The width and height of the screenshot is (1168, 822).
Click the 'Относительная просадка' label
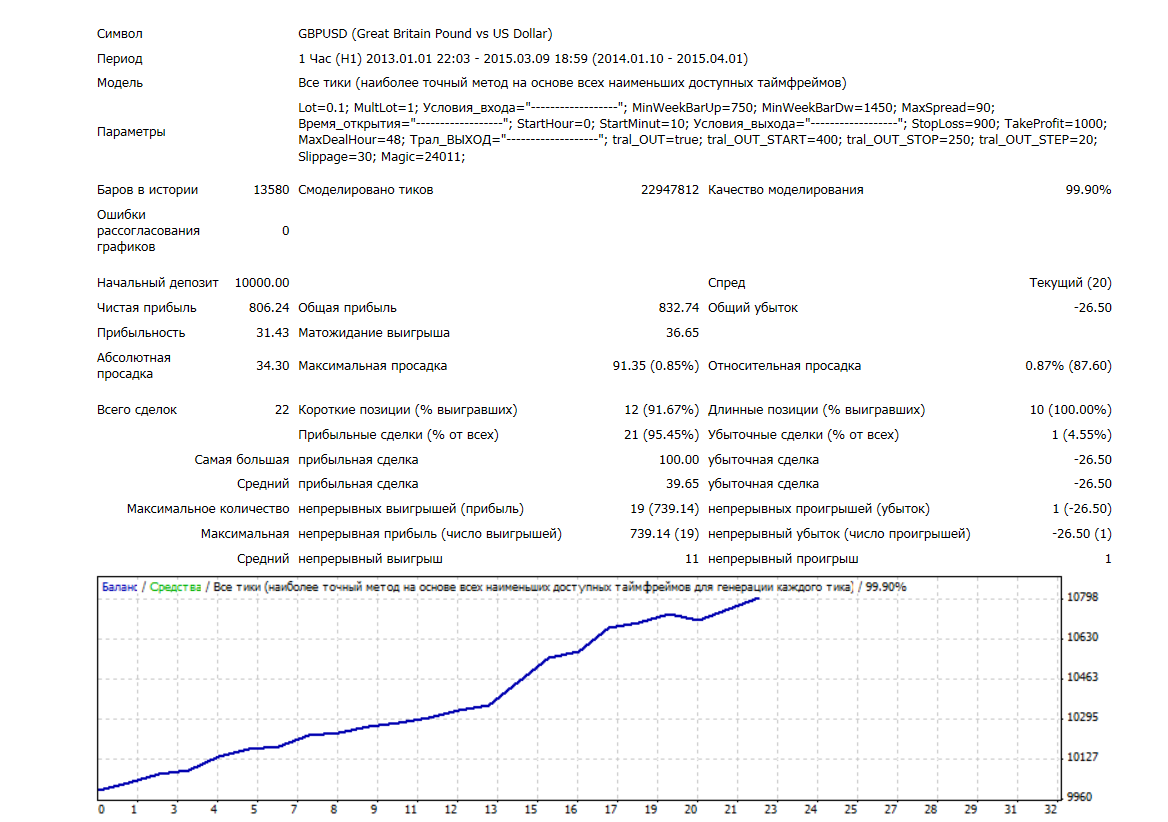[x=784, y=366]
